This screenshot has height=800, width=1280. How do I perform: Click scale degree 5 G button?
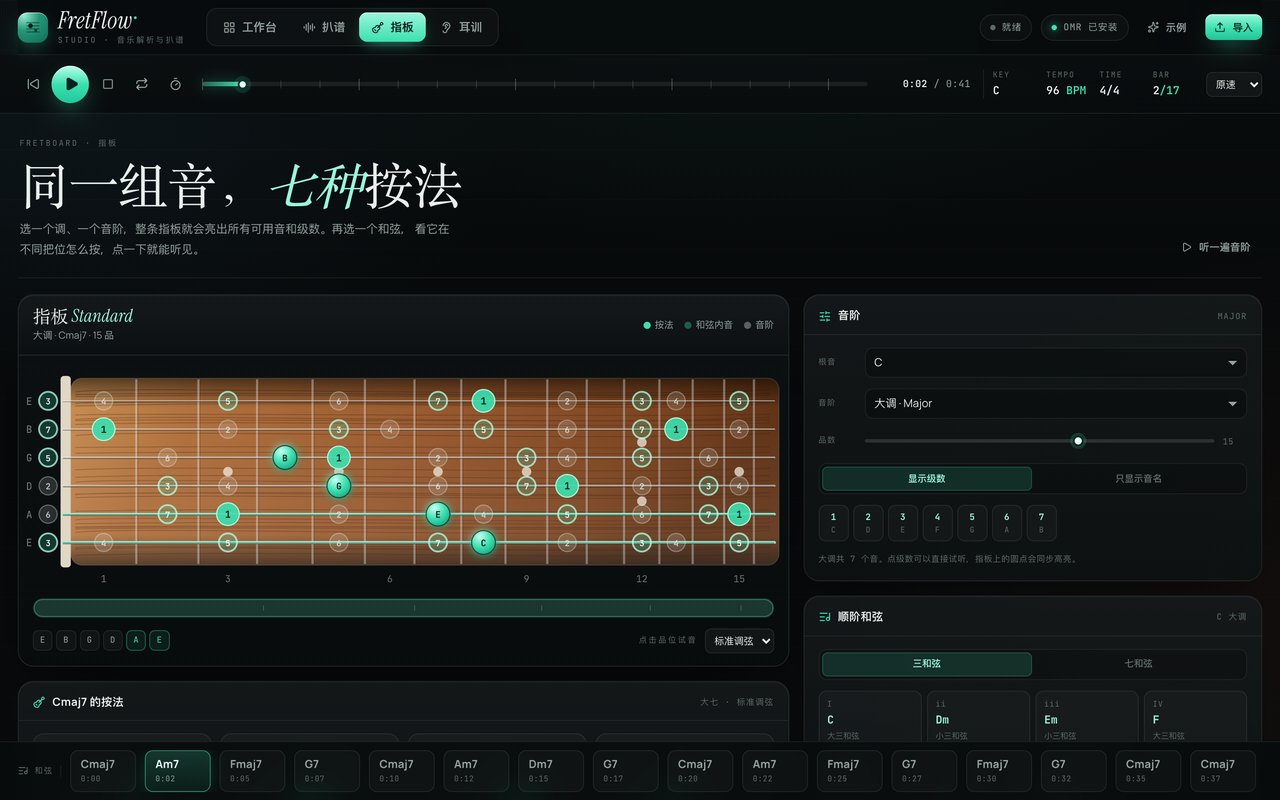(x=972, y=523)
